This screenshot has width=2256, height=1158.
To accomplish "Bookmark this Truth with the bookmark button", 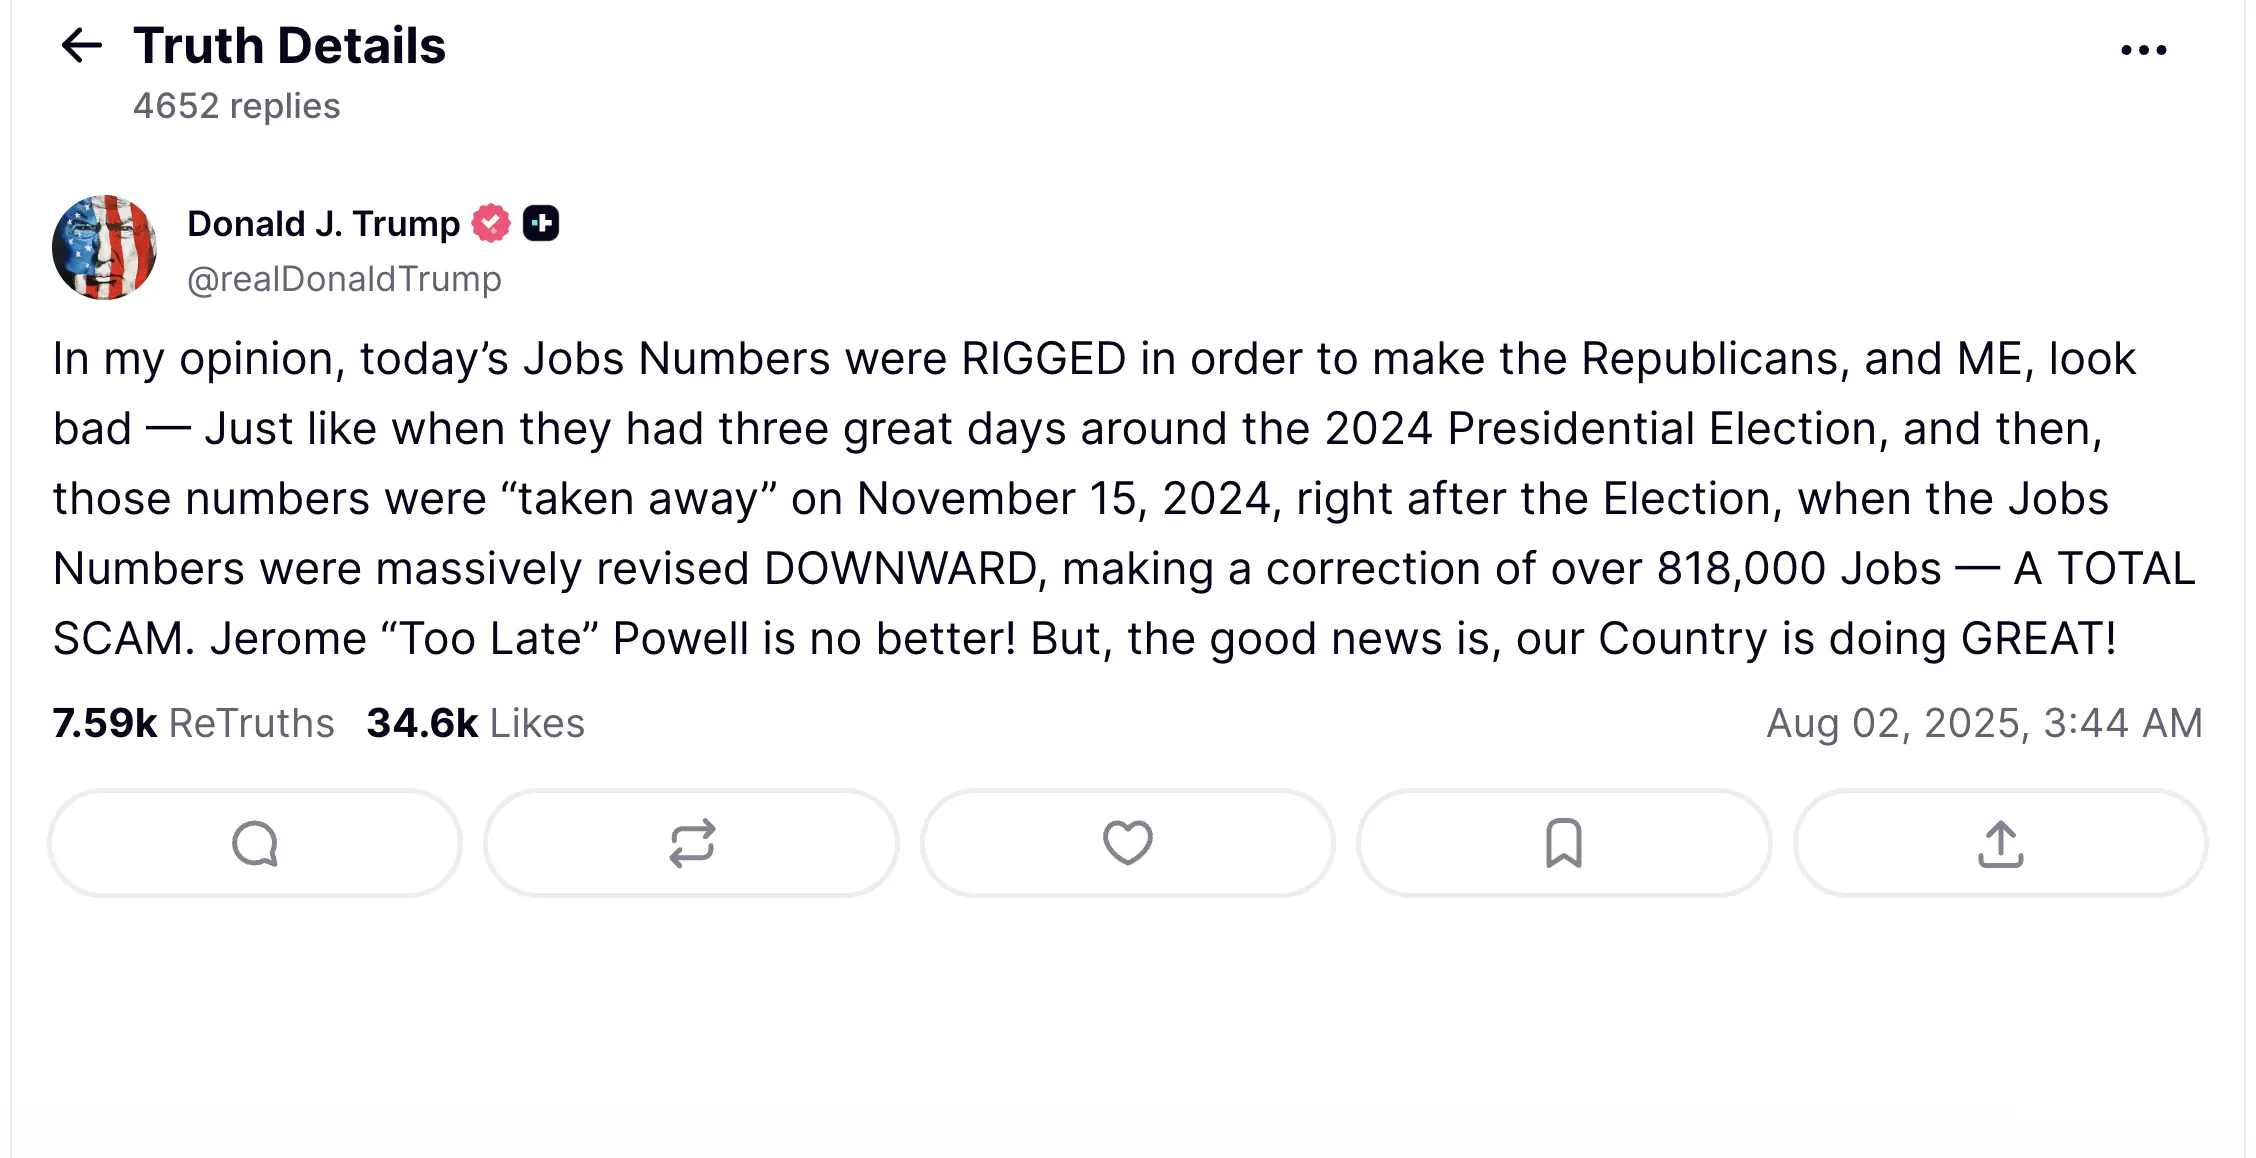I will (x=1564, y=843).
